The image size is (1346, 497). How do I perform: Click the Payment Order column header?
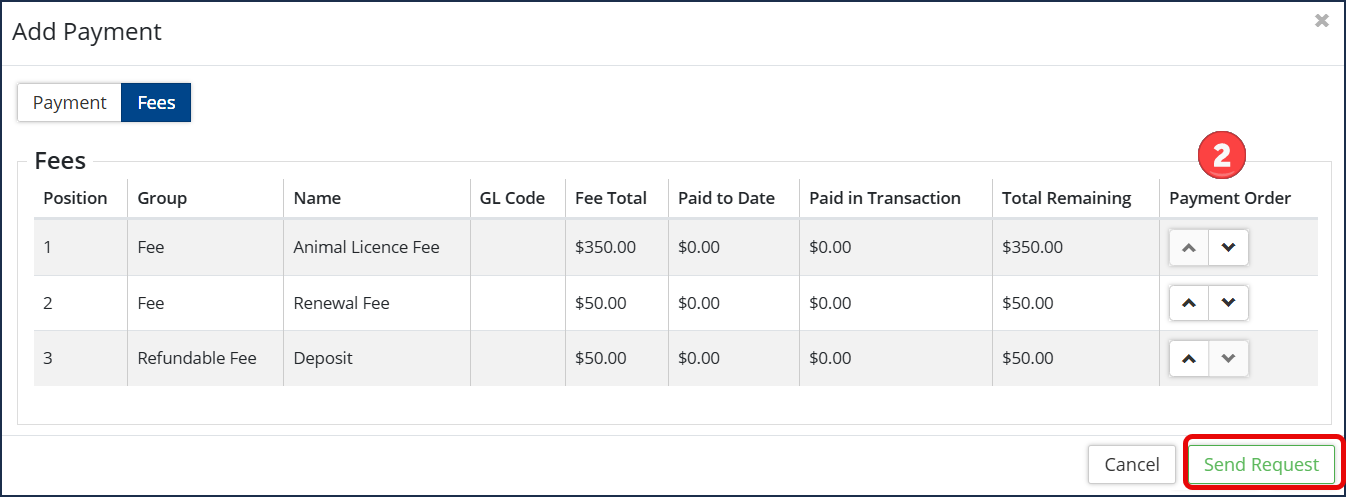coord(1230,198)
